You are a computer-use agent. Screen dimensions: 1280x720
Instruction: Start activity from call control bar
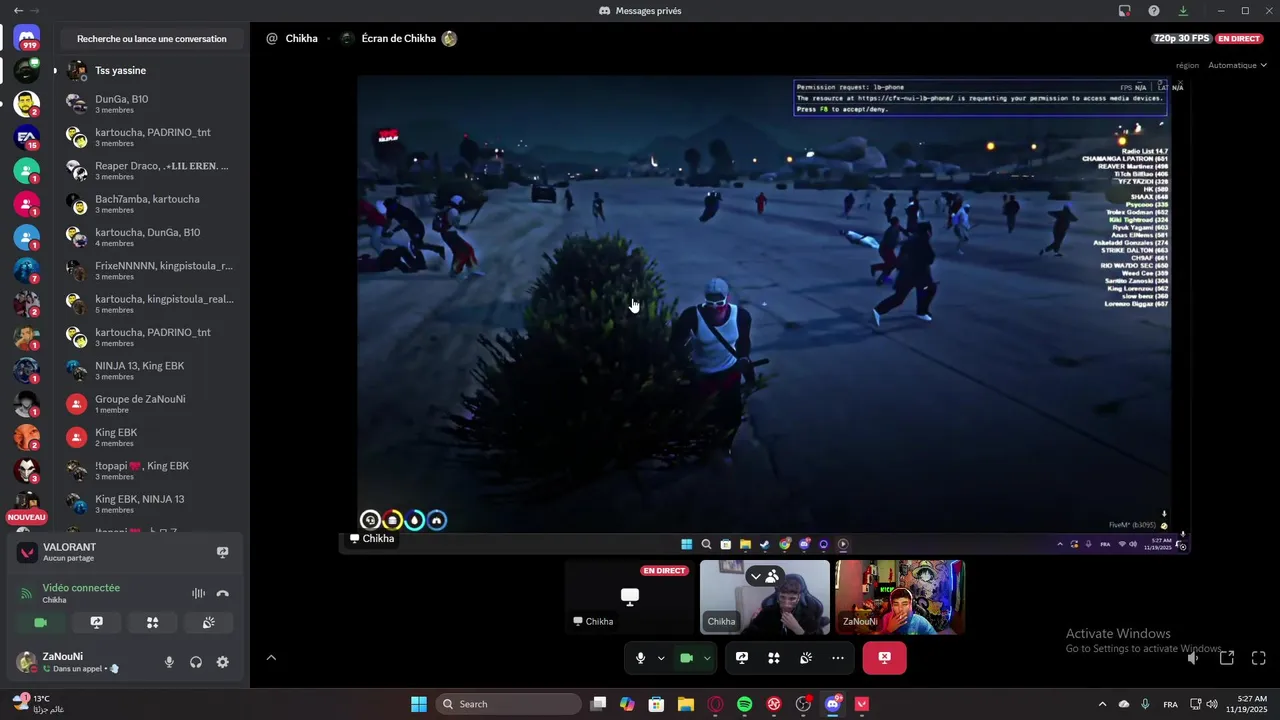[774, 658]
